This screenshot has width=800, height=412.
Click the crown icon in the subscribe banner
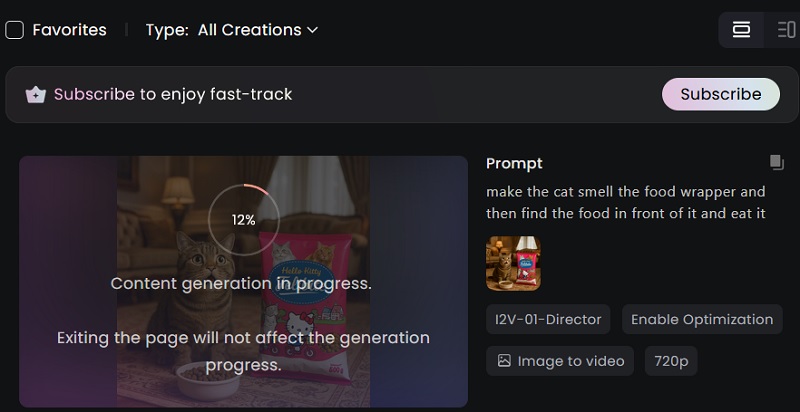click(x=36, y=95)
